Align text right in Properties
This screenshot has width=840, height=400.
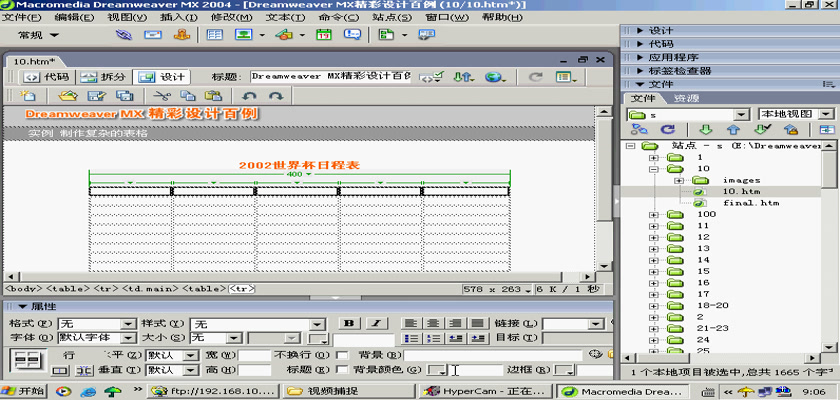click(x=455, y=323)
